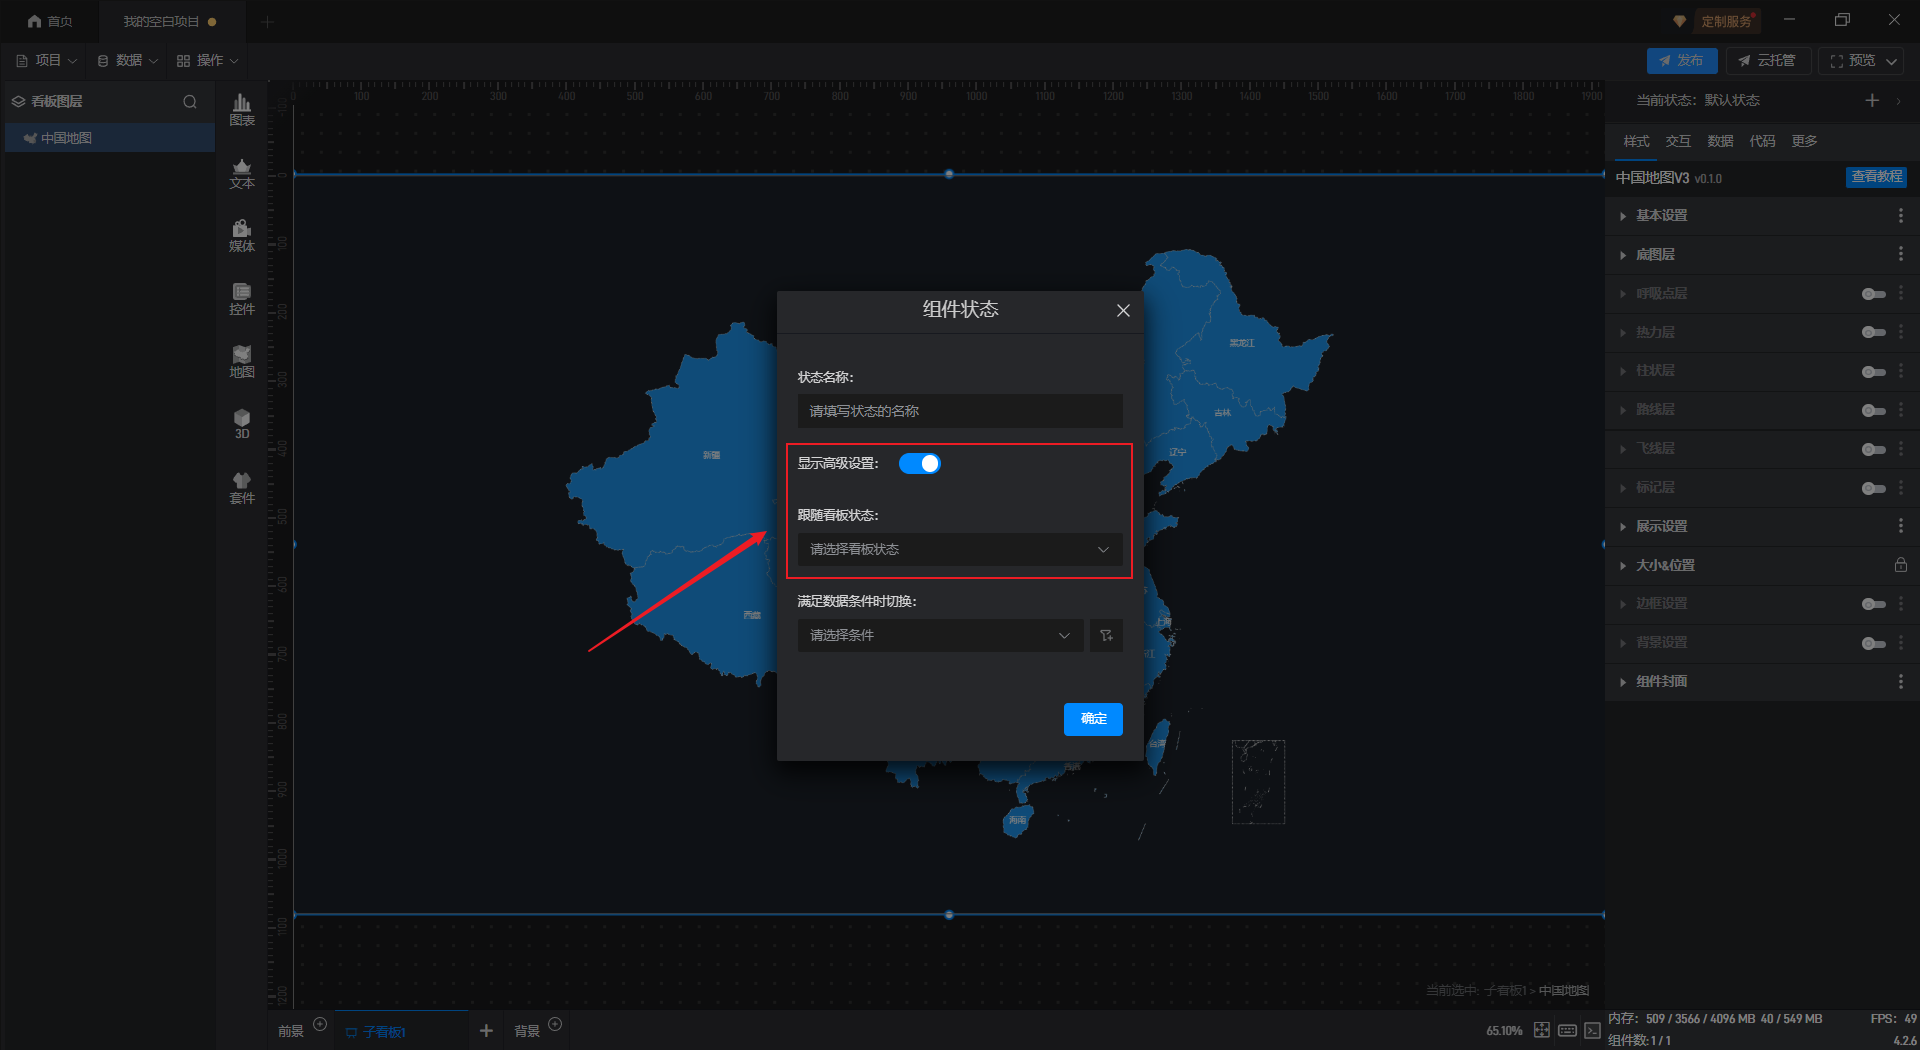Screen dimensions: 1920x1050
Task: Open the 图表 (chart) component category
Action: (x=242, y=110)
